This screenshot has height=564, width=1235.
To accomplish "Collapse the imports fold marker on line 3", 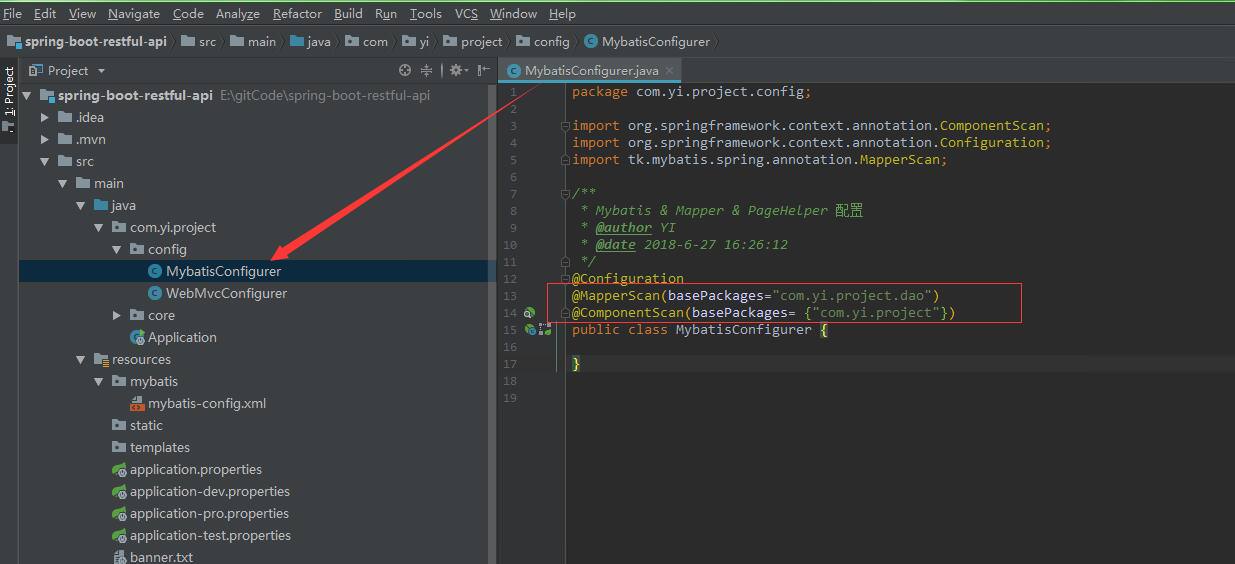I will (x=565, y=126).
